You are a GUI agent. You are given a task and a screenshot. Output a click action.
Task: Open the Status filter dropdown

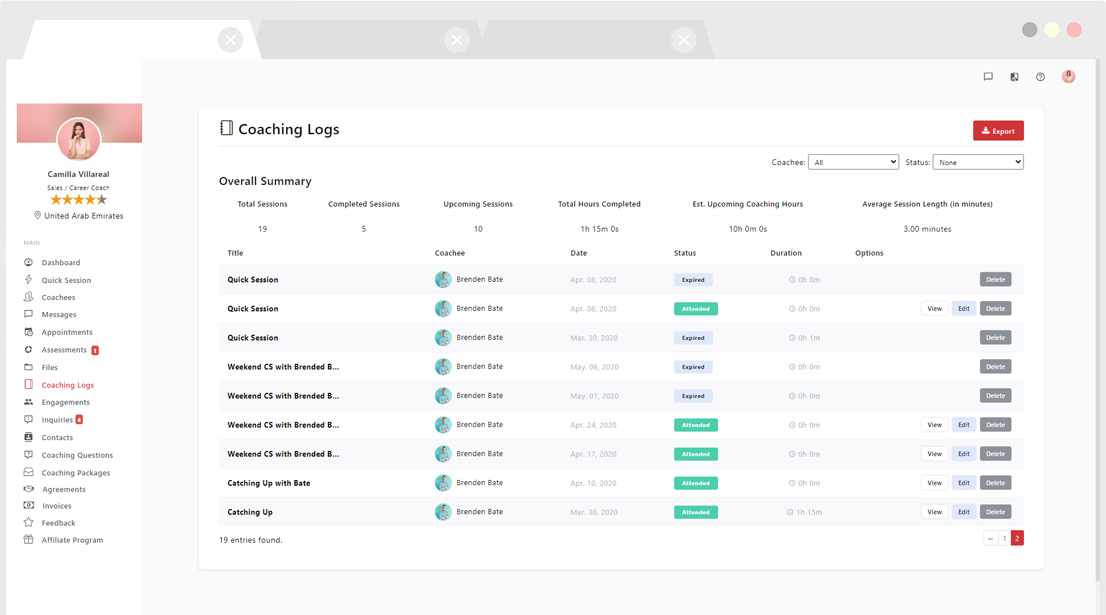click(x=978, y=161)
